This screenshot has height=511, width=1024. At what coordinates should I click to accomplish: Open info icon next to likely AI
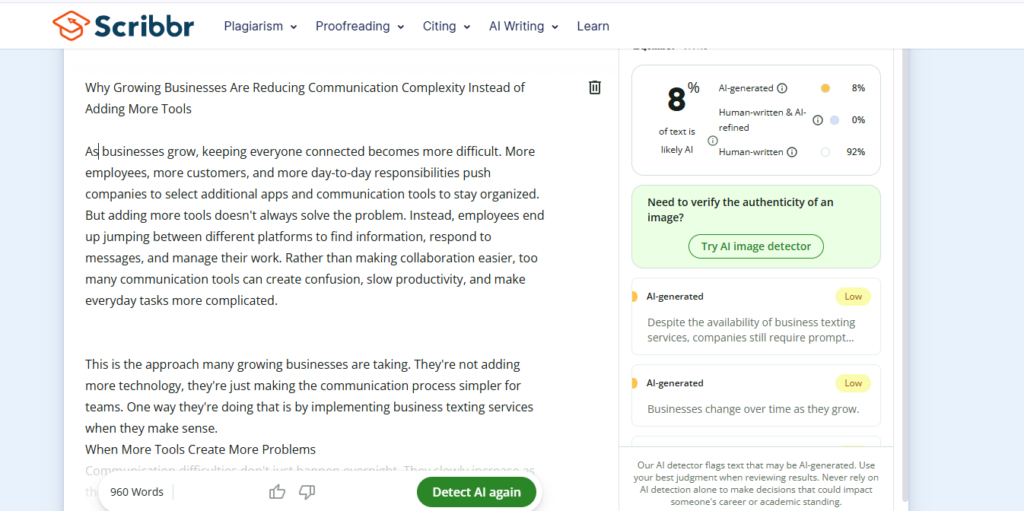pyautogui.click(x=712, y=140)
